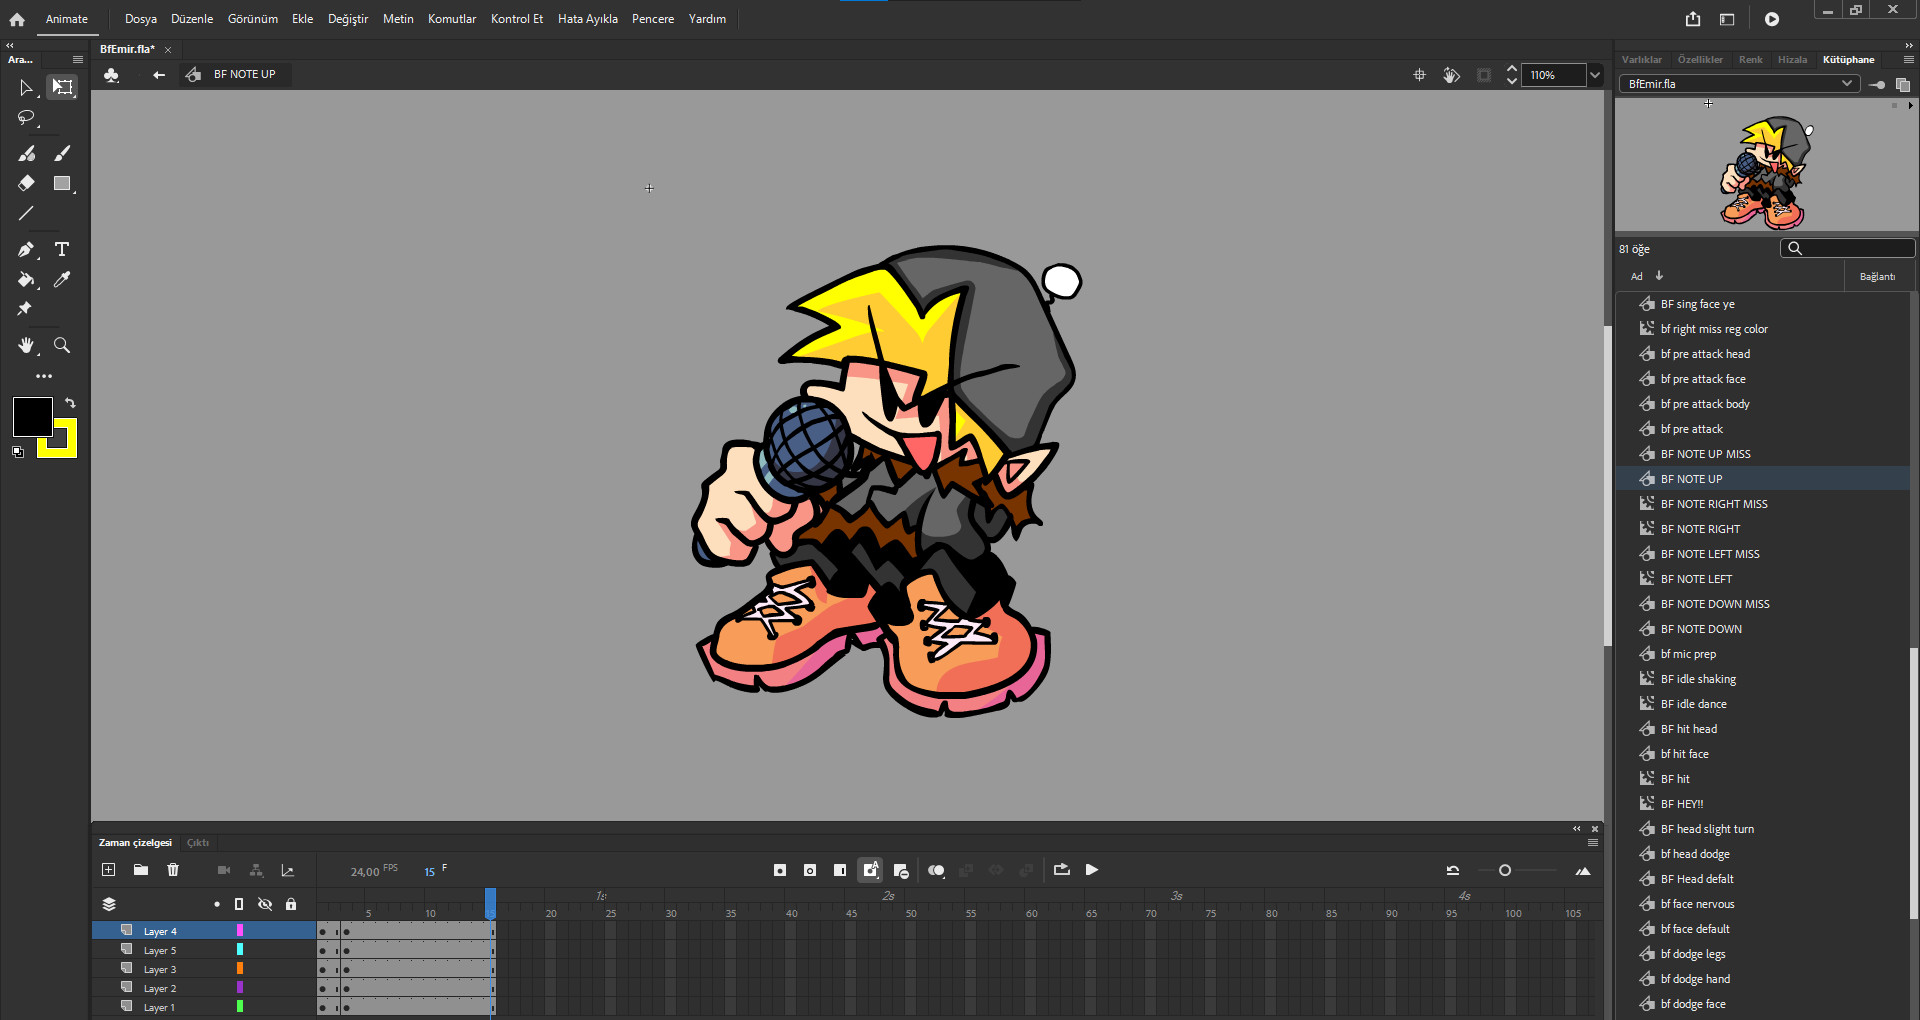Select the Line tool
Viewport: 1920px width, 1020px height.
pyautogui.click(x=26, y=213)
